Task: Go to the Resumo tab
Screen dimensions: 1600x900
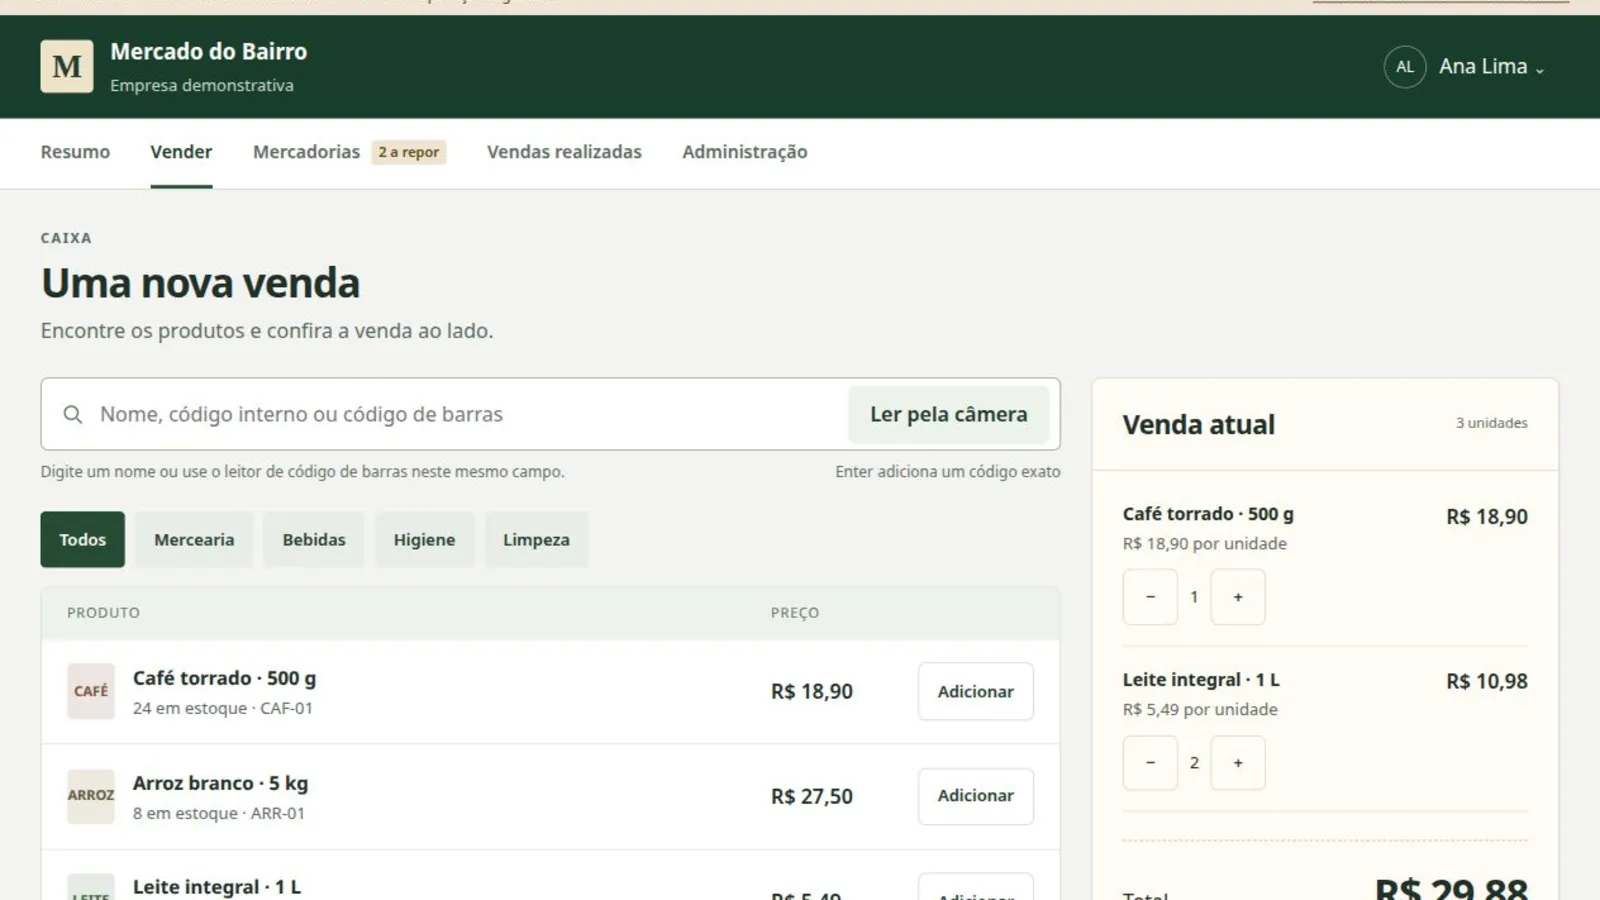Action: pos(75,152)
